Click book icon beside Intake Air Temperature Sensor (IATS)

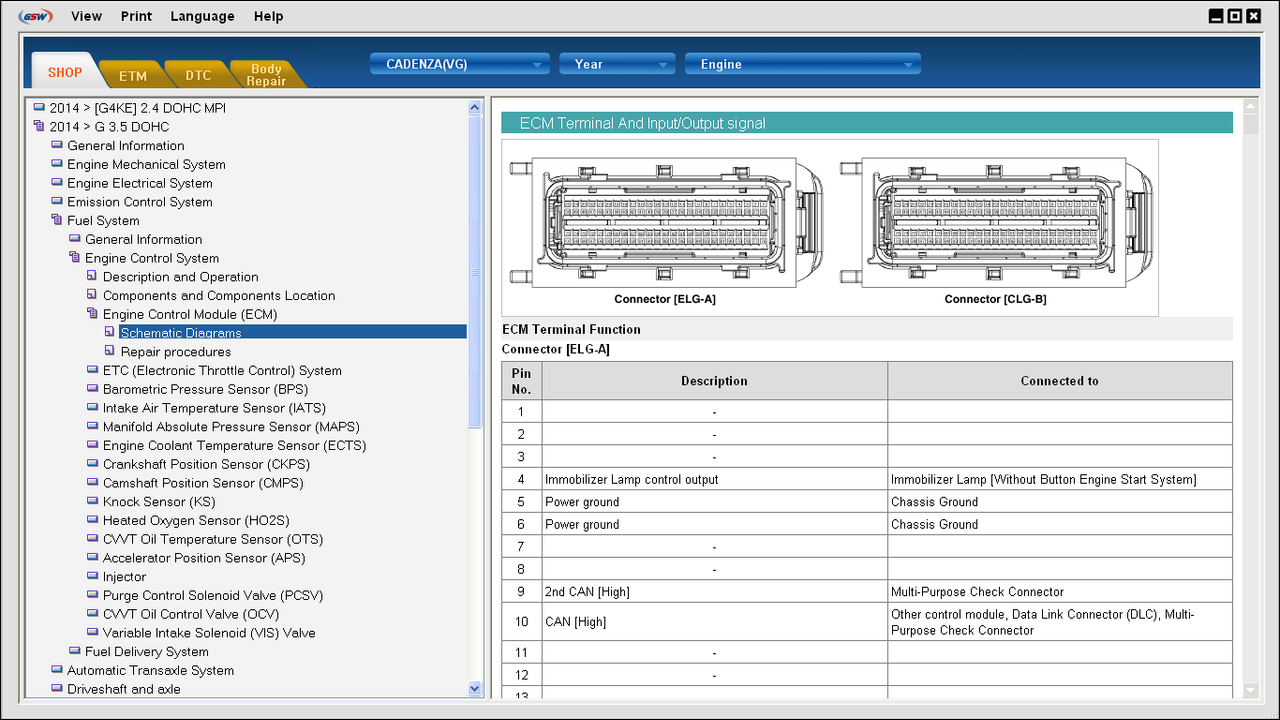click(x=93, y=408)
